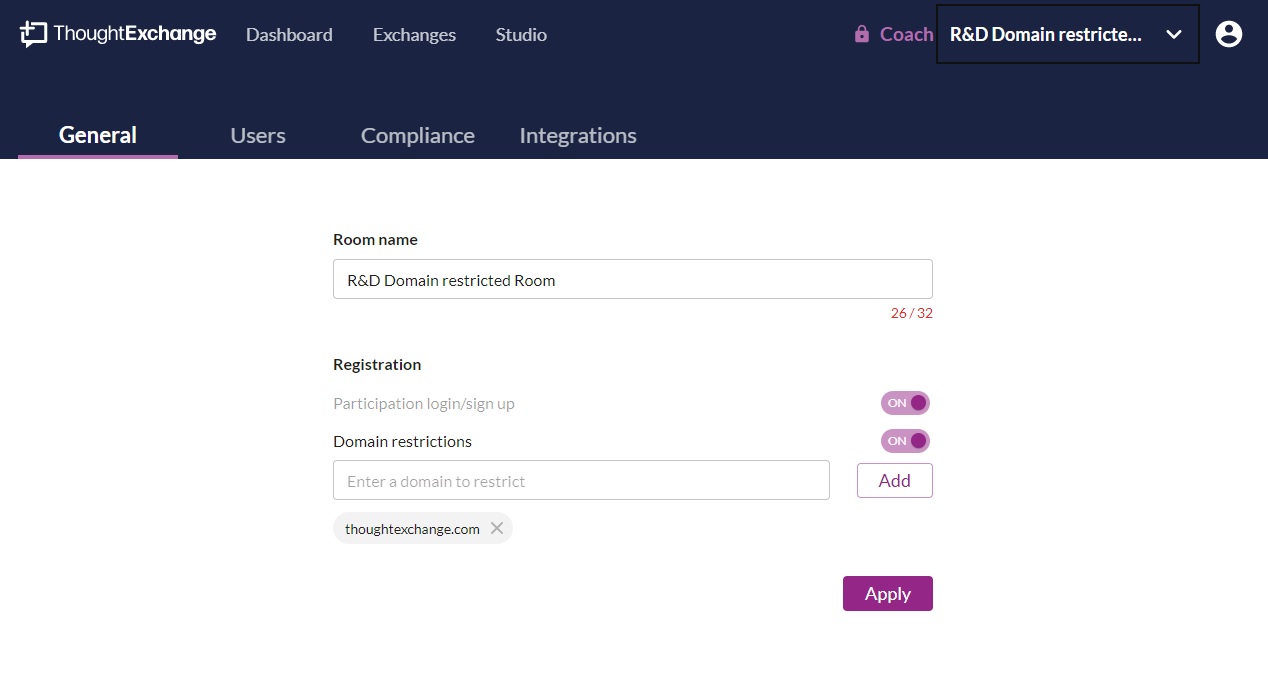Click Add to restrict the domain

pyautogui.click(x=895, y=480)
